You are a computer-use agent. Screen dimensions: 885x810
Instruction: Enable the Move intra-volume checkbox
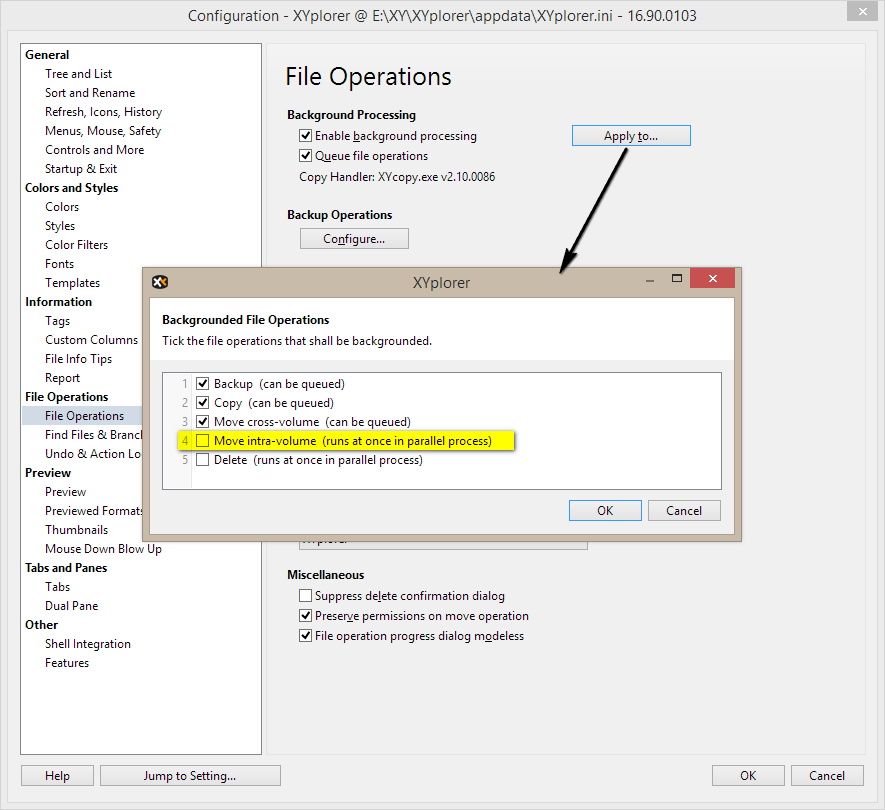tap(203, 441)
